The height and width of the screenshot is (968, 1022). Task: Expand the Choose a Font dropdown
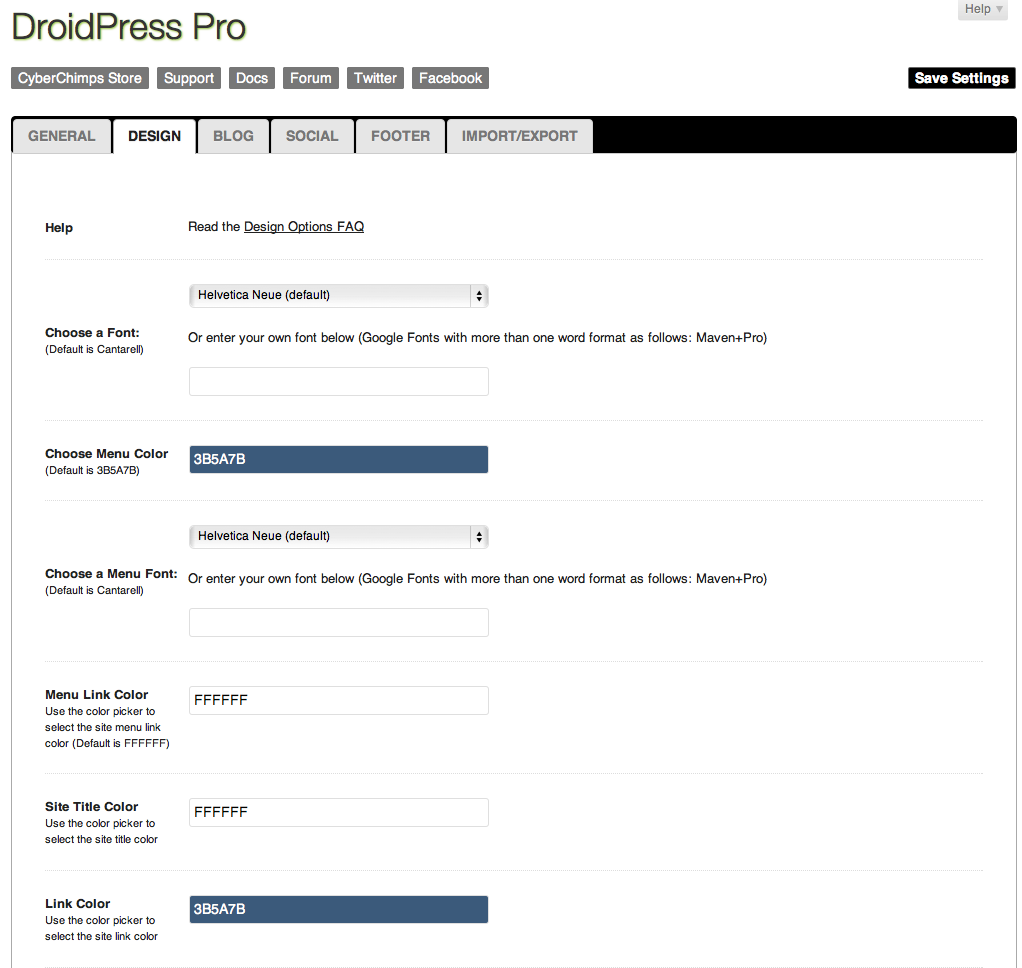pyautogui.click(x=339, y=296)
